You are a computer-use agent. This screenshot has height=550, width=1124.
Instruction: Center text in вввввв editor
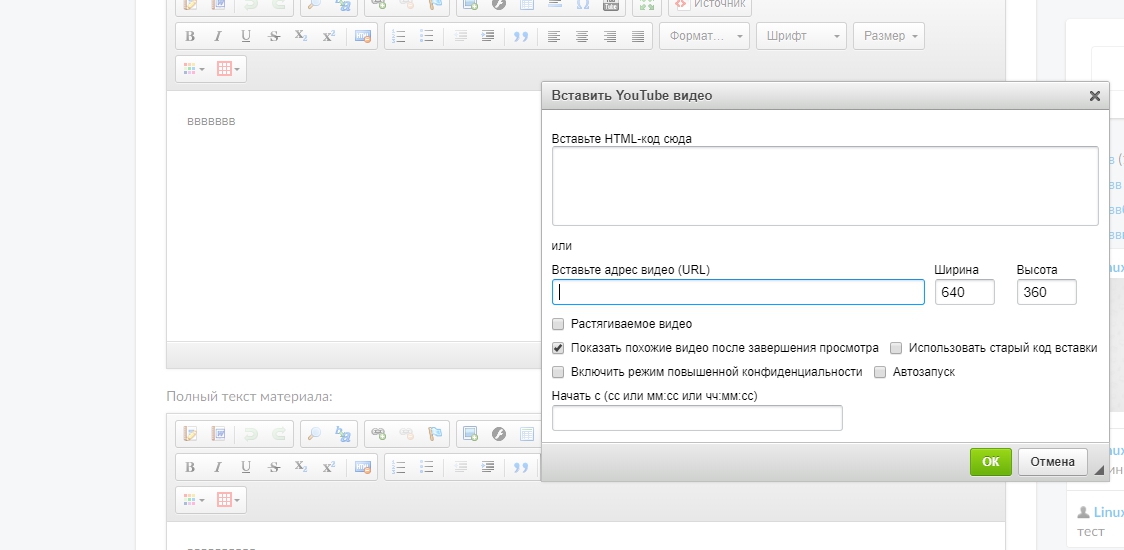pos(582,37)
